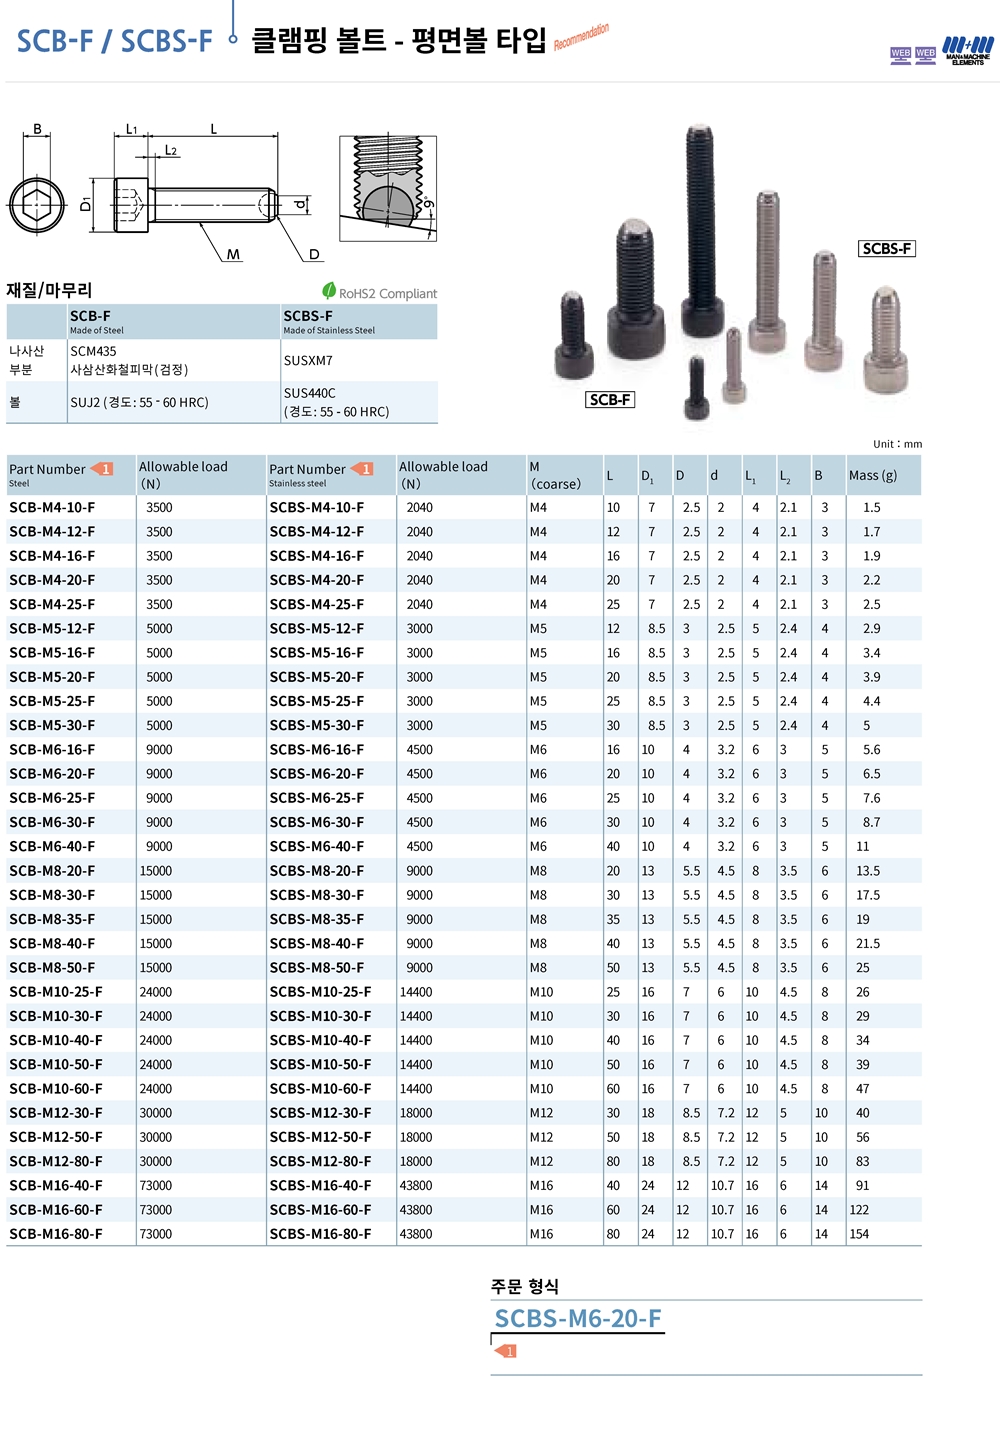The height and width of the screenshot is (1441, 1000).
Task: Click the SCB-F label box under black bolts
Action: 610,400
